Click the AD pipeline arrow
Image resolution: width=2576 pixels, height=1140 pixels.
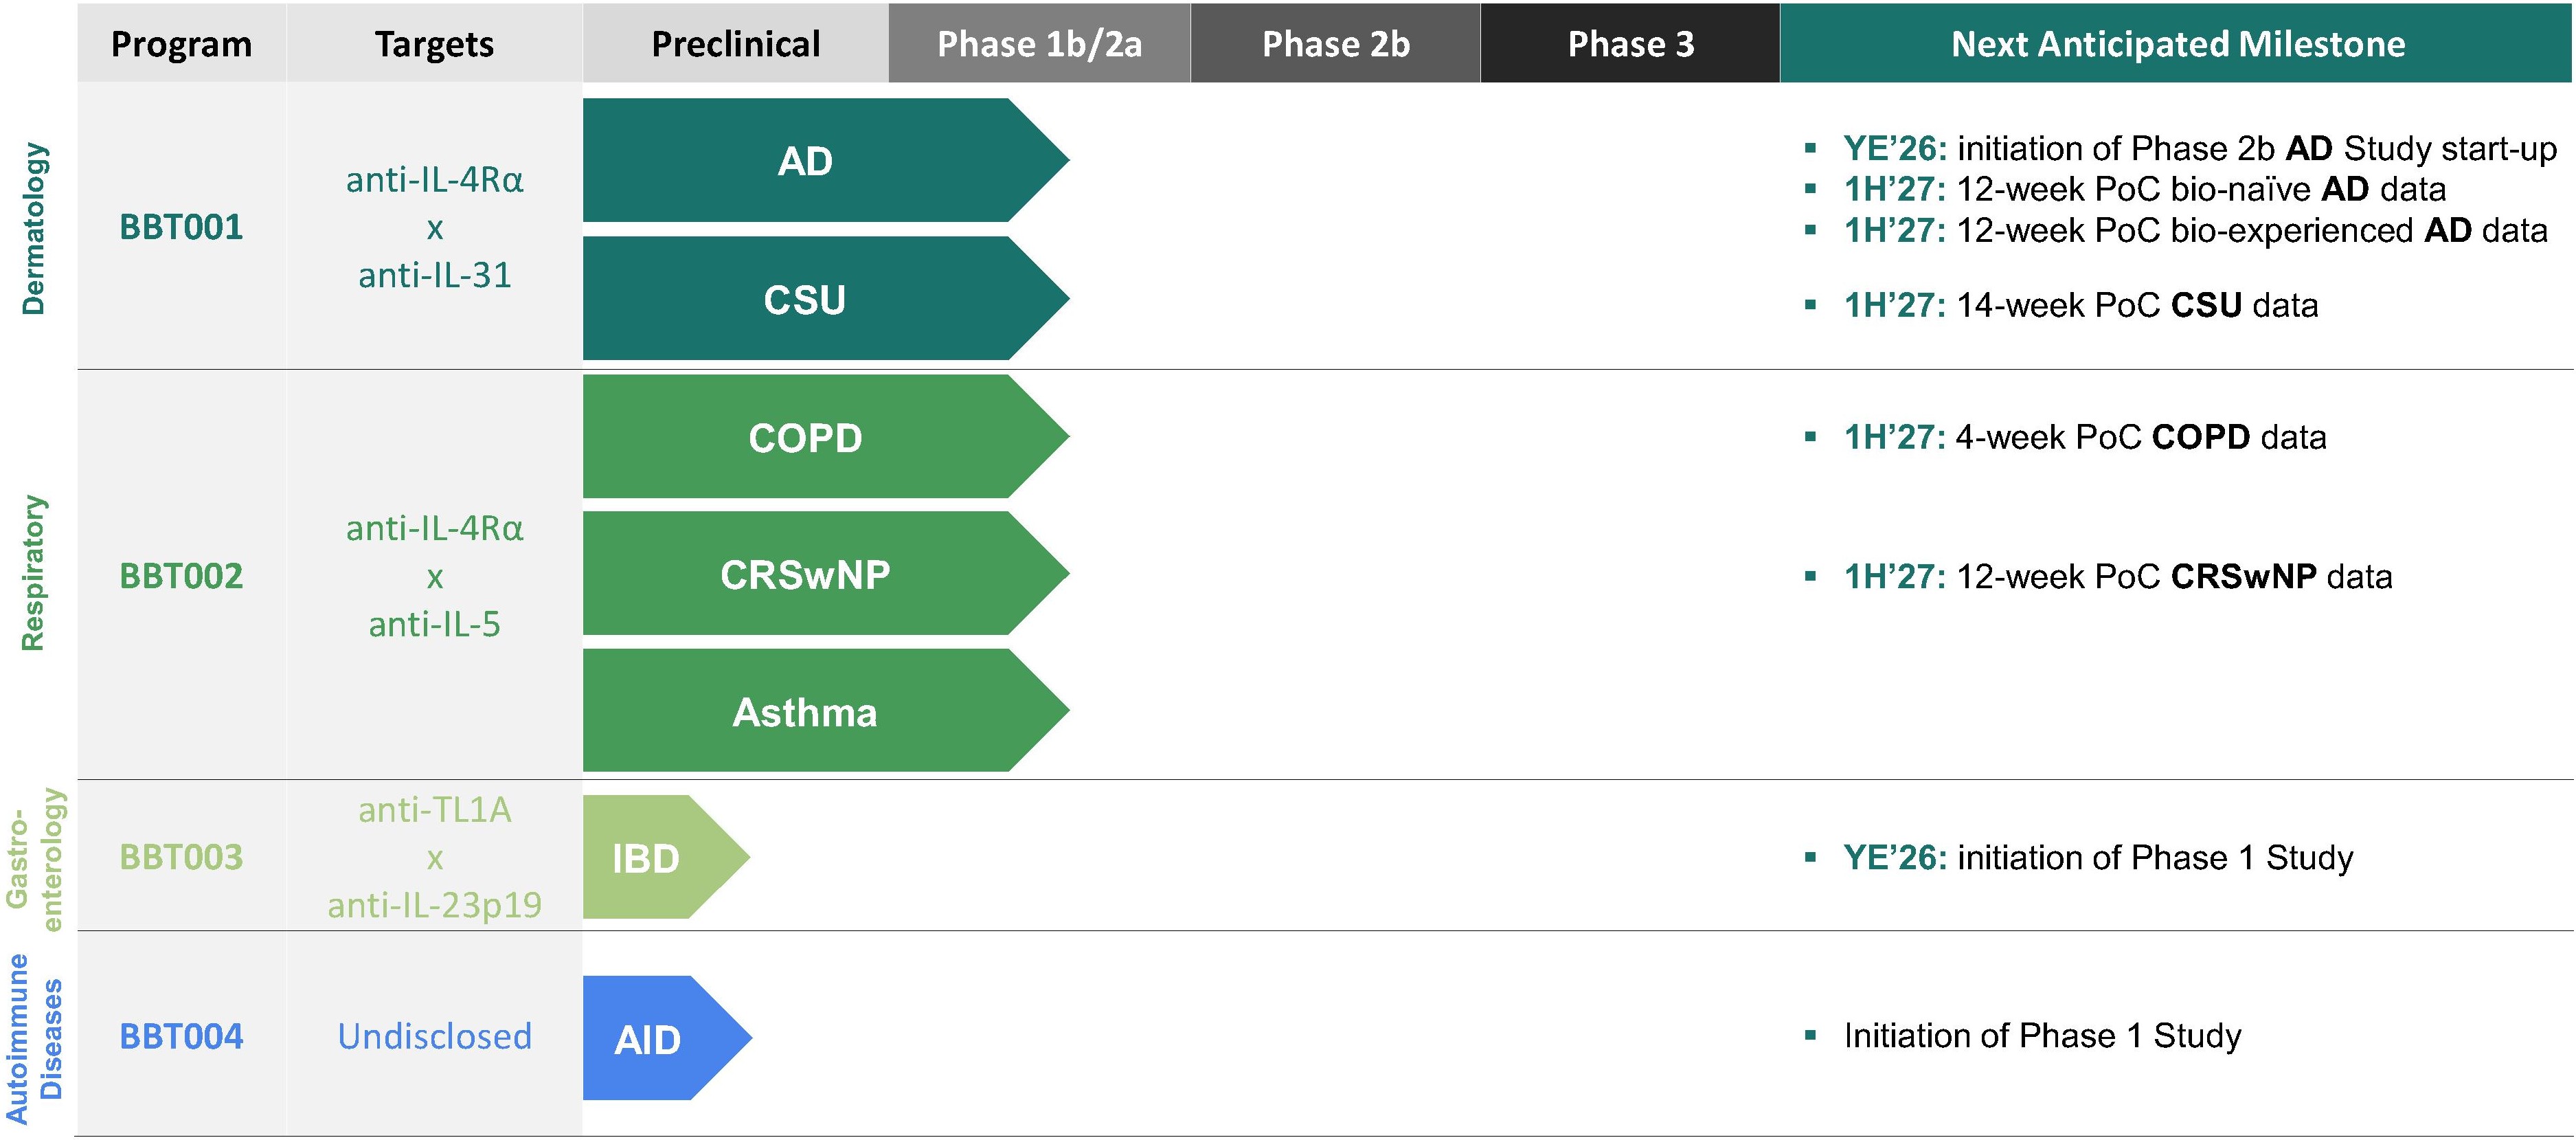(825, 160)
